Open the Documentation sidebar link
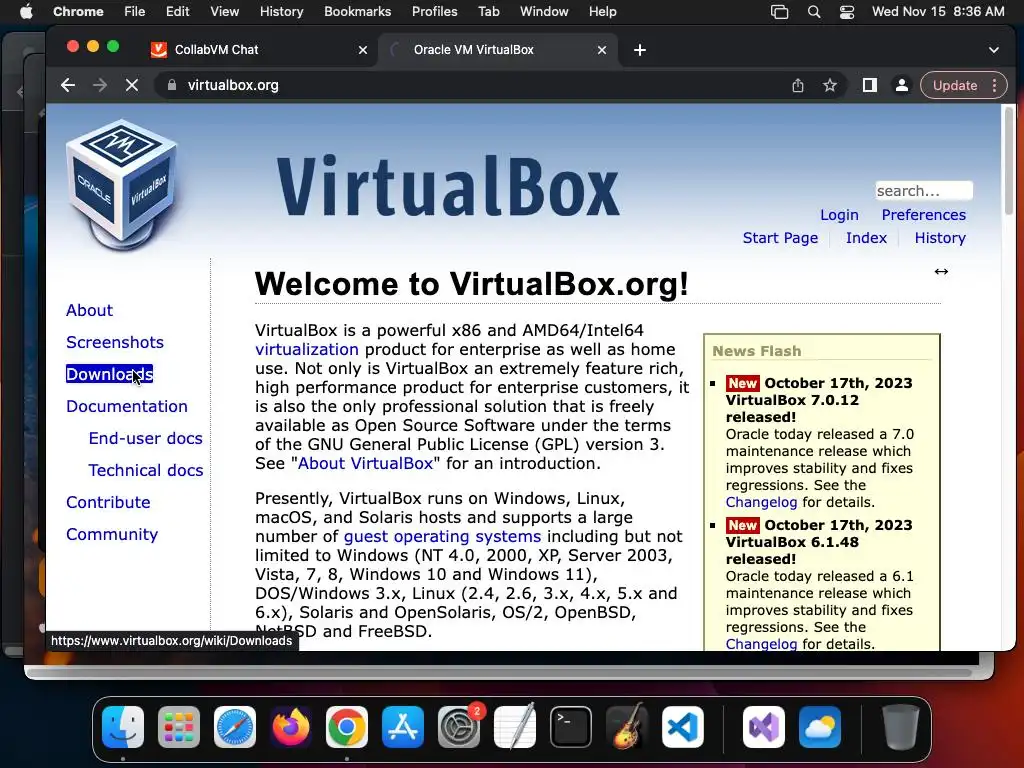The image size is (1024, 768). coord(127,406)
